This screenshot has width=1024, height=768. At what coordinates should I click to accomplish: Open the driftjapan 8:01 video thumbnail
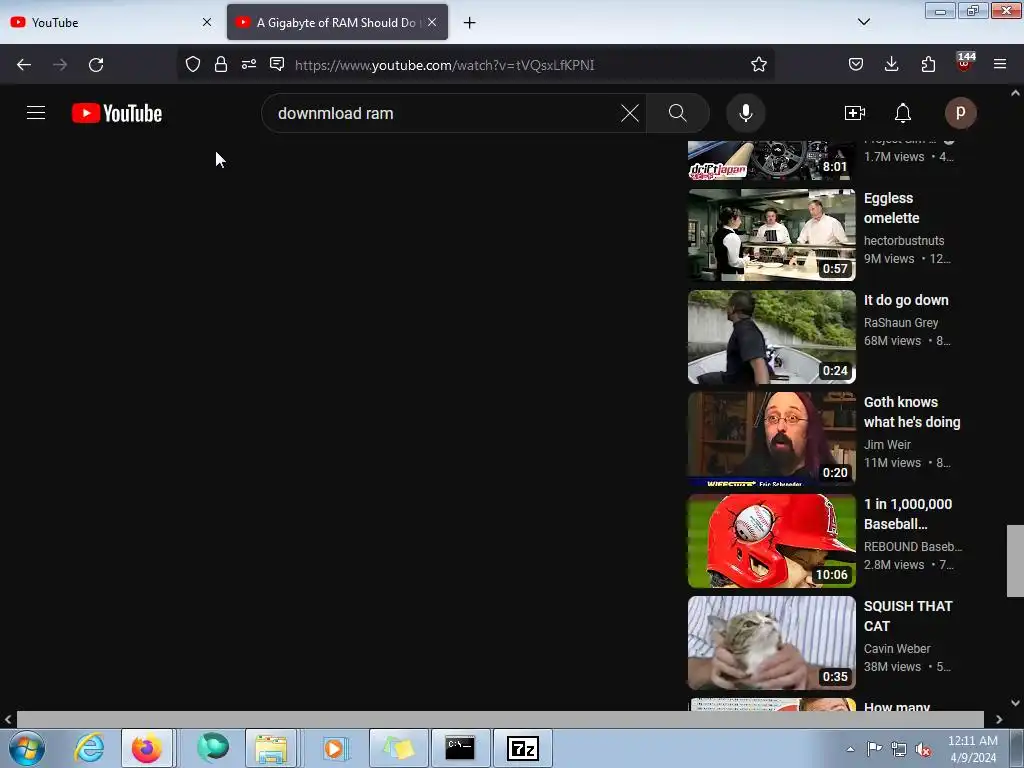point(771,160)
